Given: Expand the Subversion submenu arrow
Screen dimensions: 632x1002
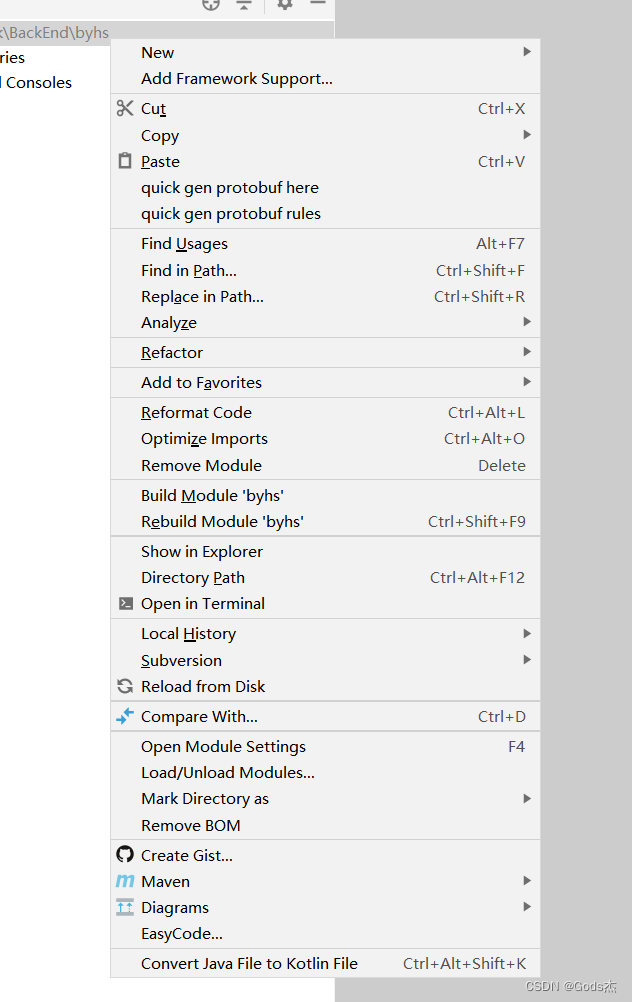Looking at the screenshot, I should [x=527, y=659].
